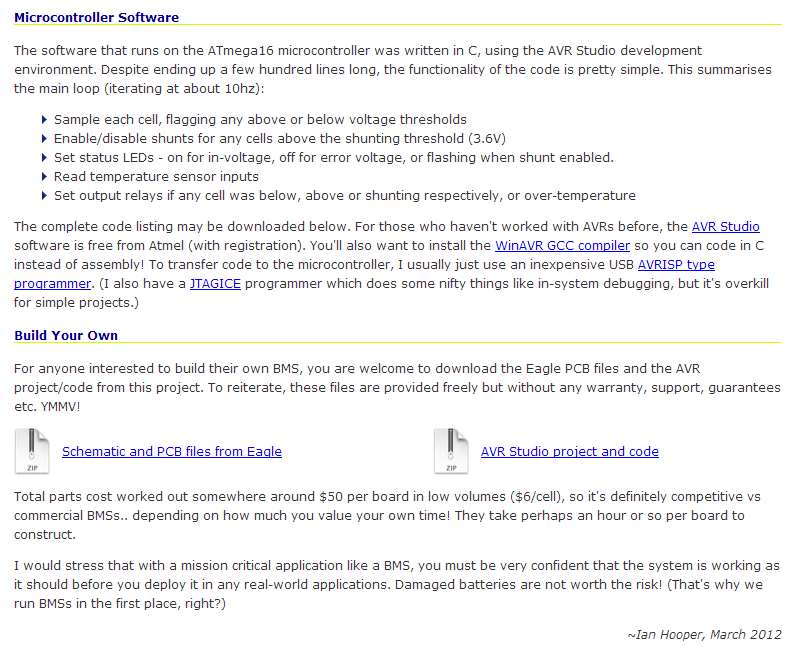Download AVR Studio project and code
Viewport: 792px width, 655px height.
[x=570, y=451]
